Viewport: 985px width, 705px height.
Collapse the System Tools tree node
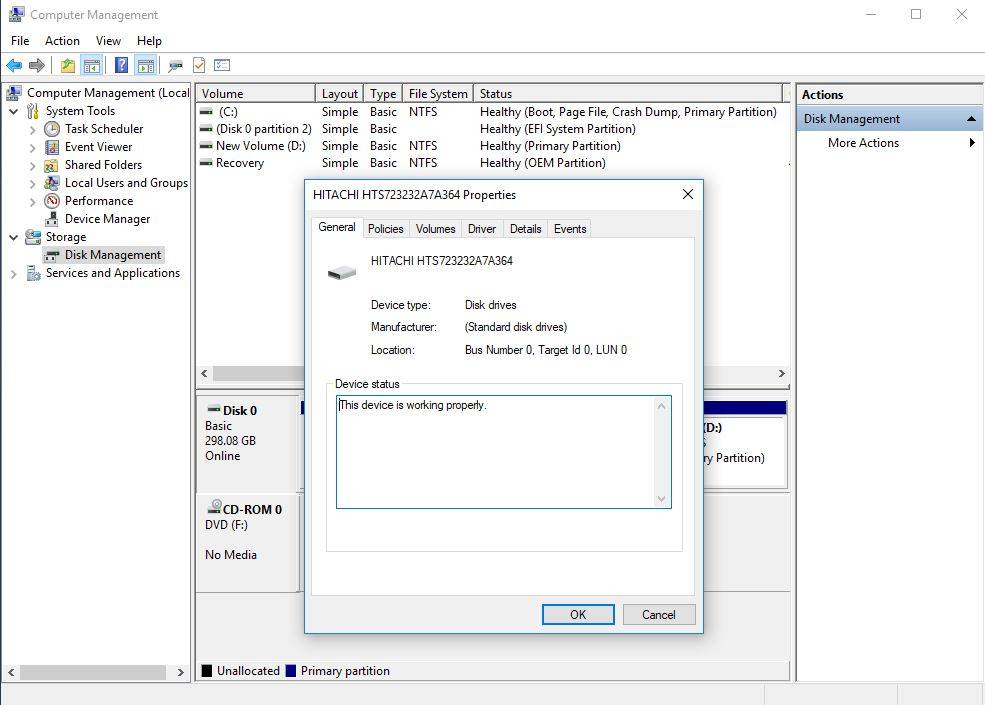point(14,111)
